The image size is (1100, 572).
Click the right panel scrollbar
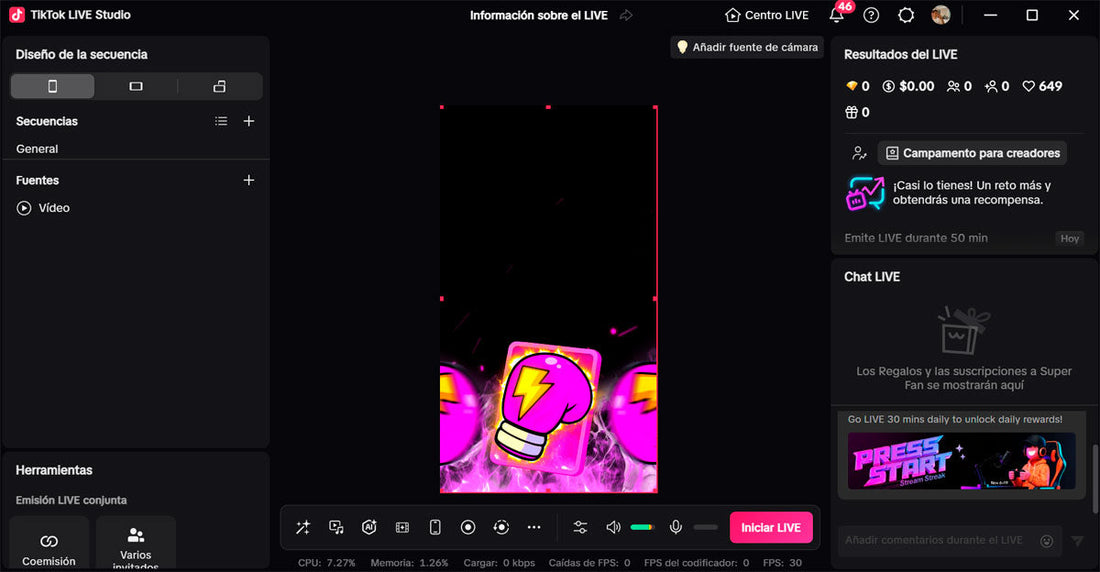[x=1094, y=479]
